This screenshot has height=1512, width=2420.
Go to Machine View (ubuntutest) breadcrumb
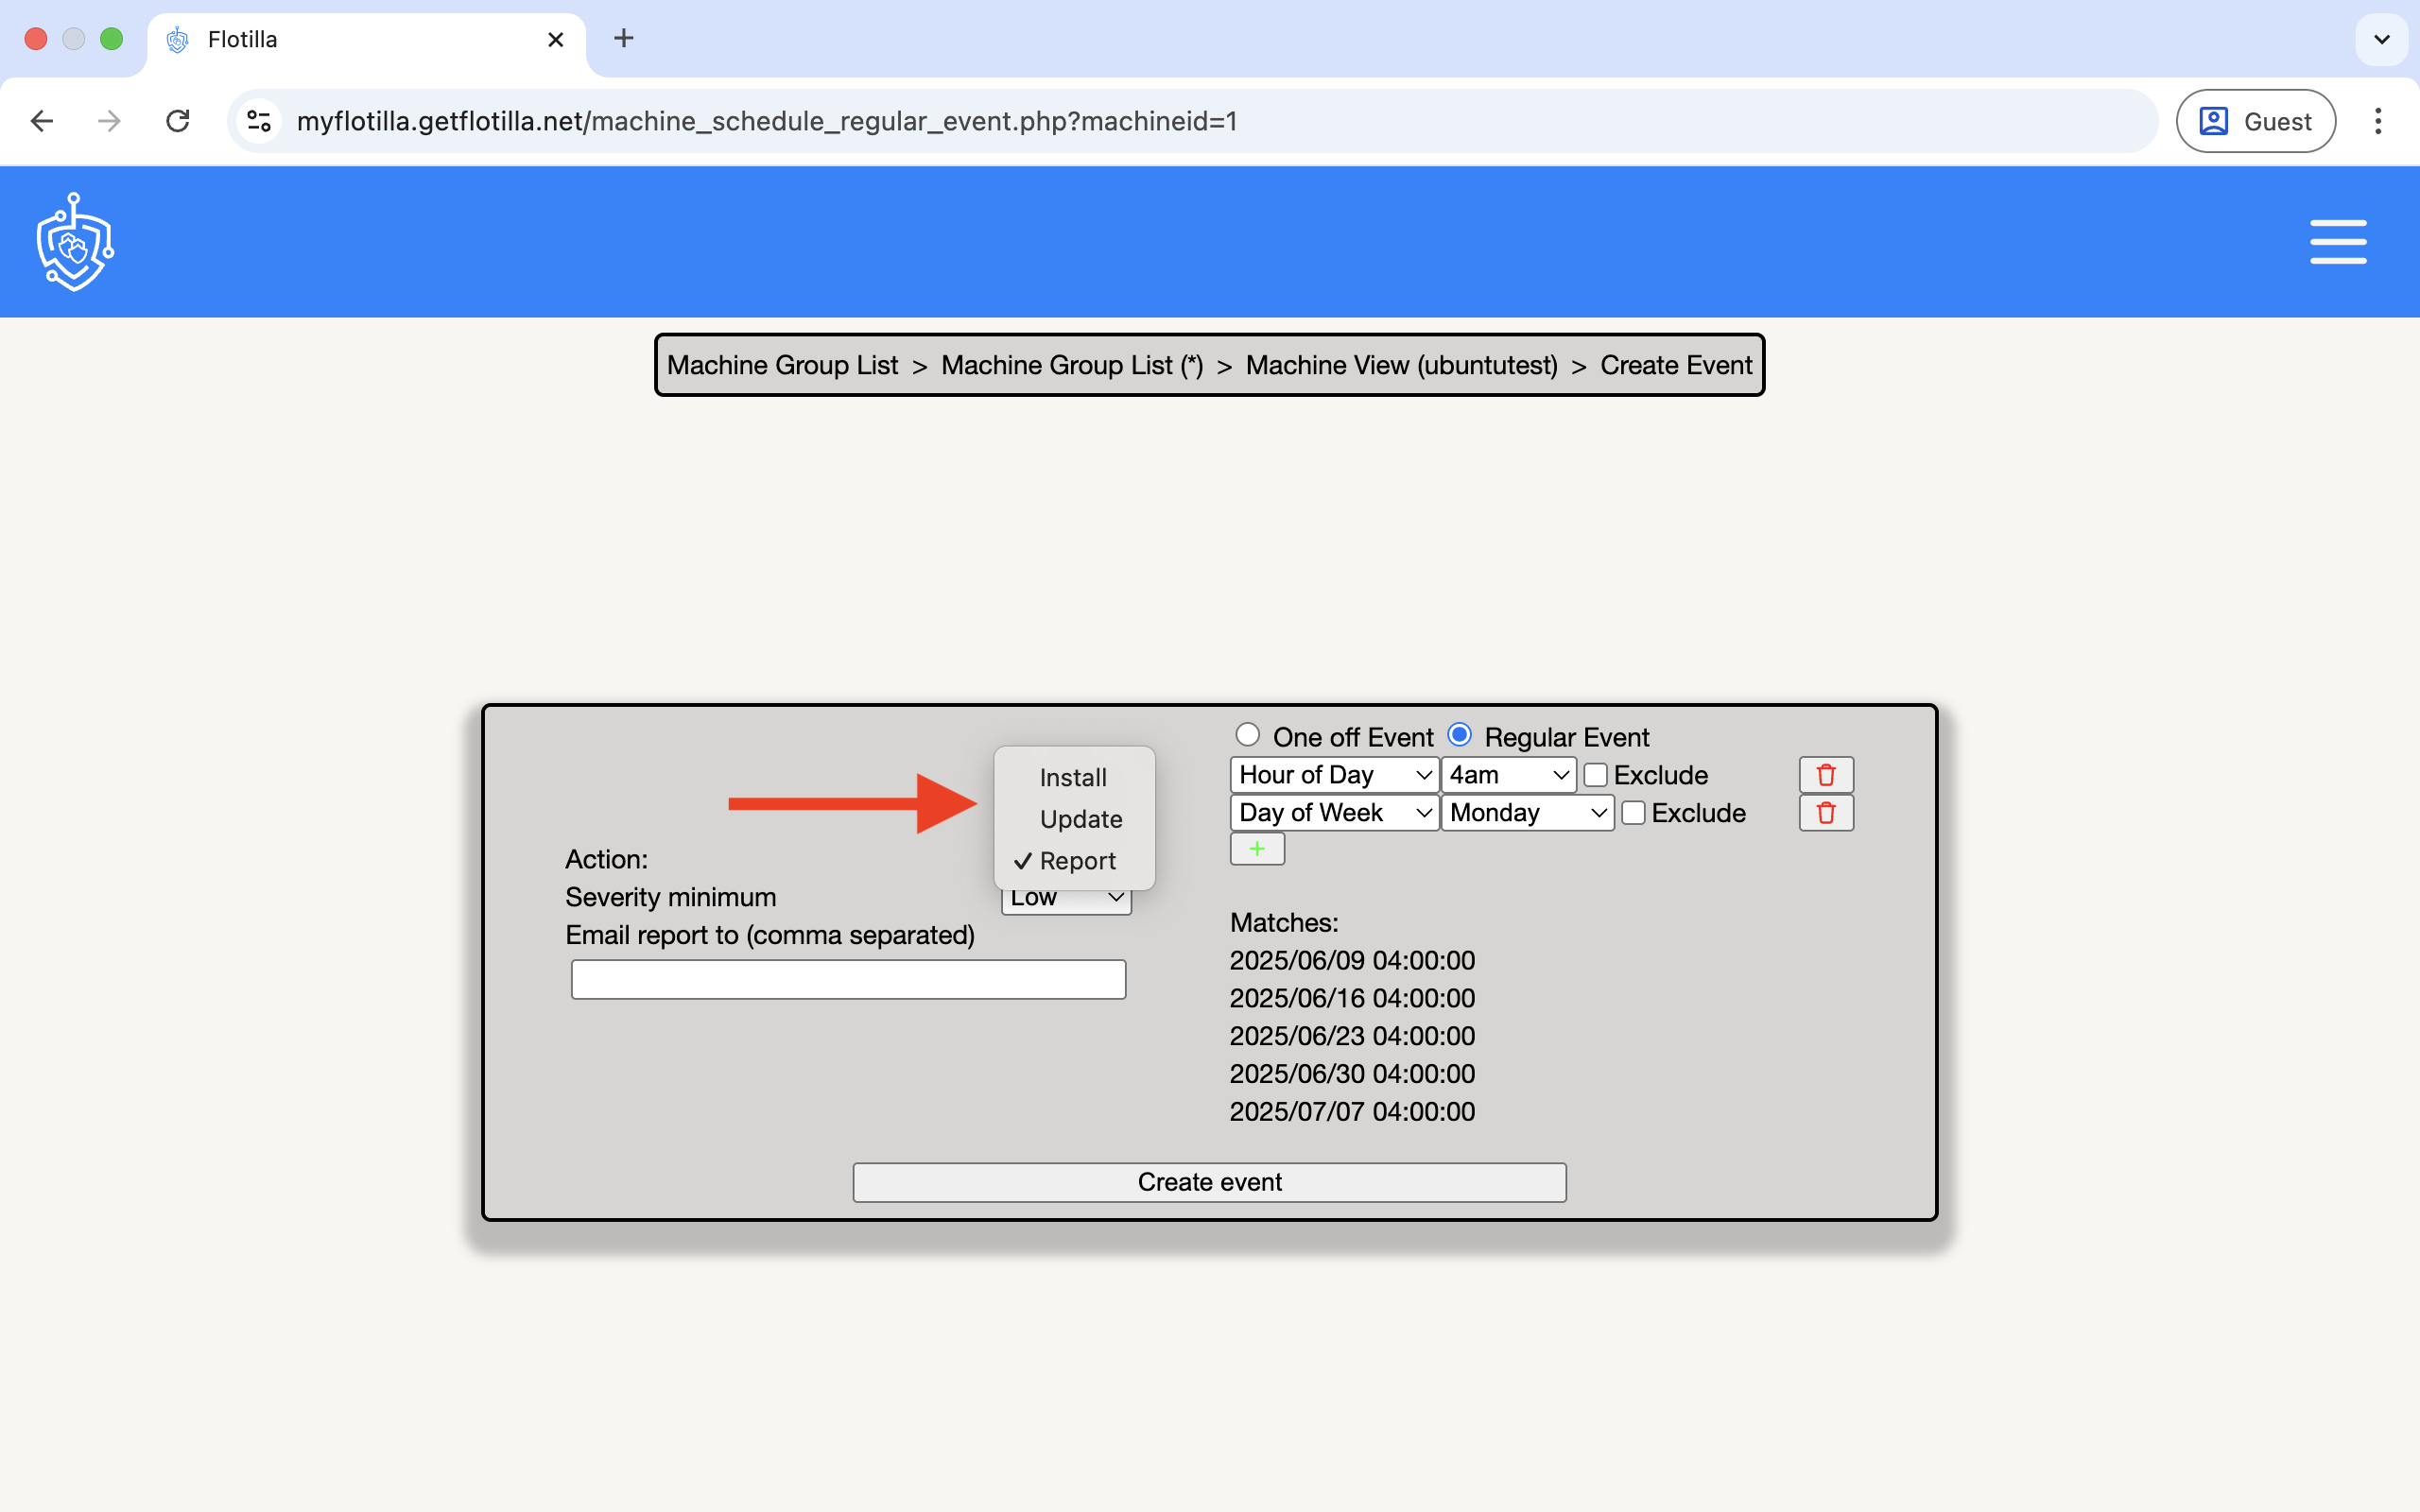point(1401,365)
